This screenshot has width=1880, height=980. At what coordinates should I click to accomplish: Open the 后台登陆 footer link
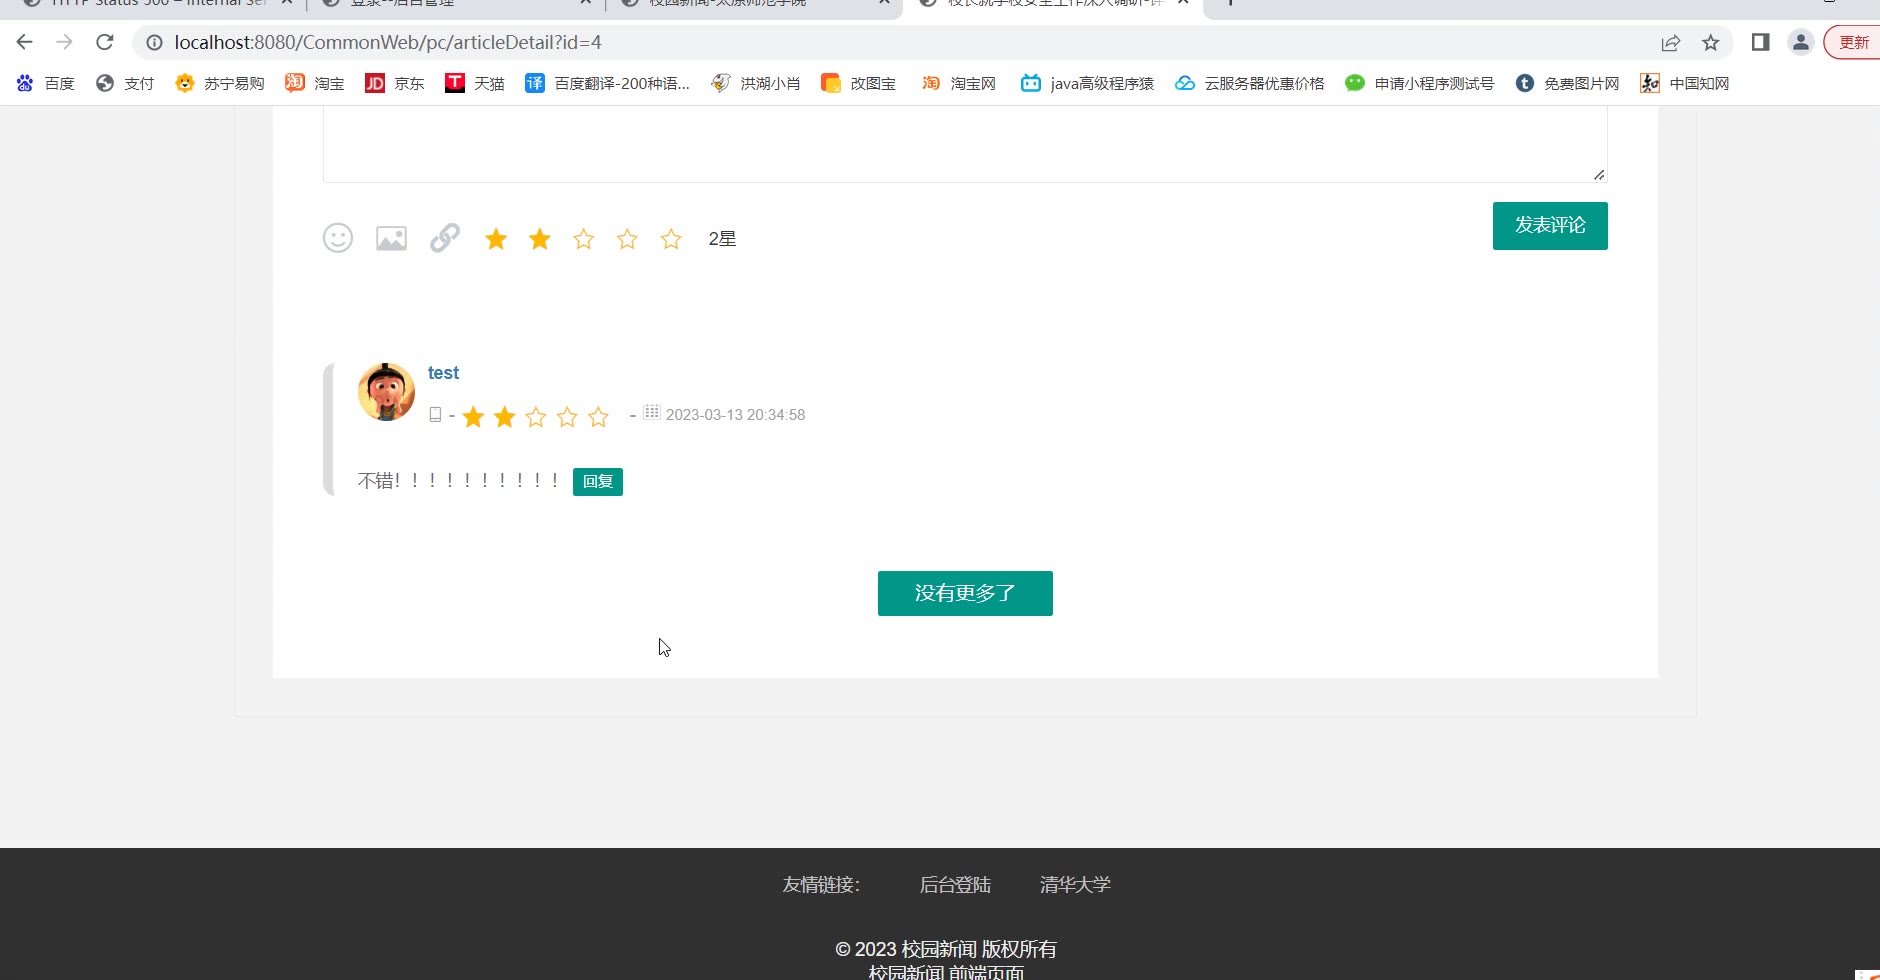click(x=955, y=884)
